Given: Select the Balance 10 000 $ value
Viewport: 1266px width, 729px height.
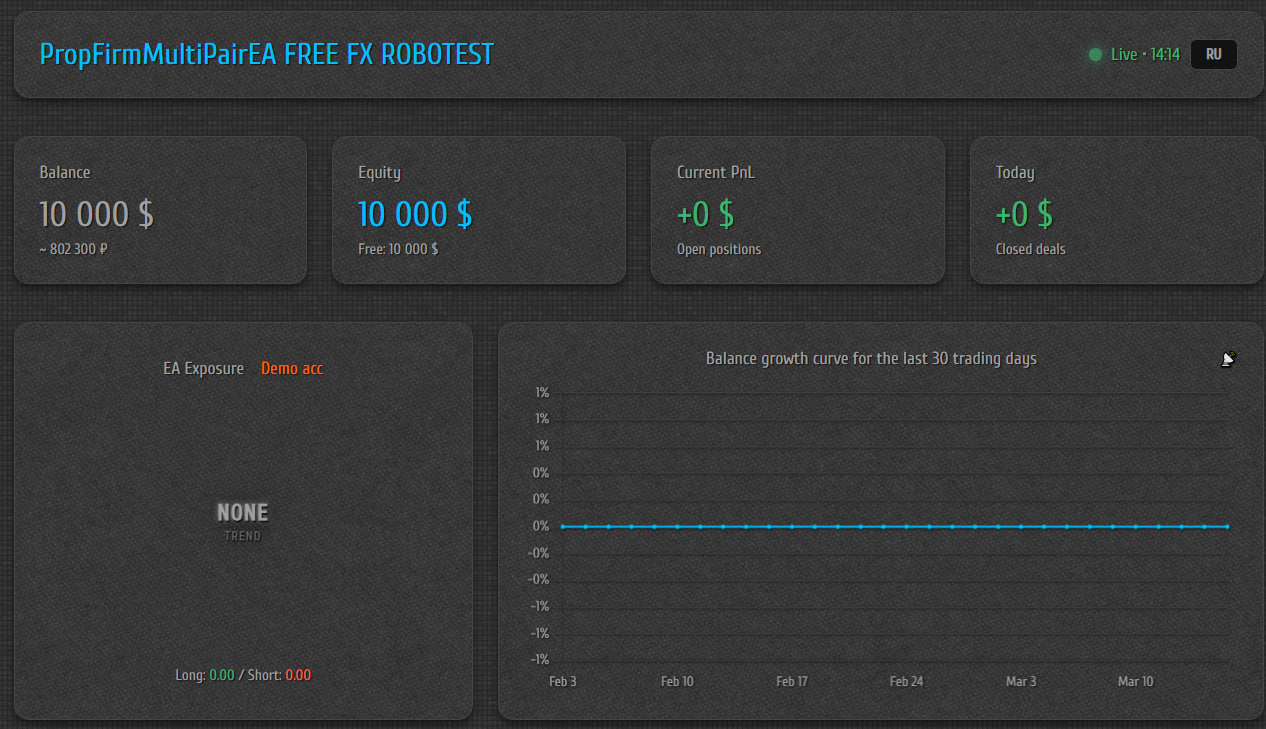Looking at the screenshot, I should (x=96, y=214).
